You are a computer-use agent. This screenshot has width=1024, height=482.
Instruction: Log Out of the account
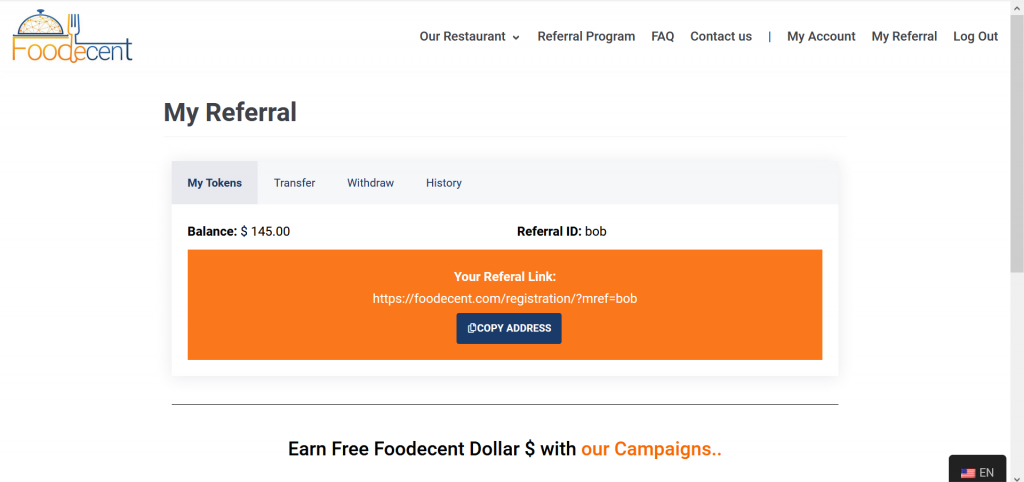975,36
